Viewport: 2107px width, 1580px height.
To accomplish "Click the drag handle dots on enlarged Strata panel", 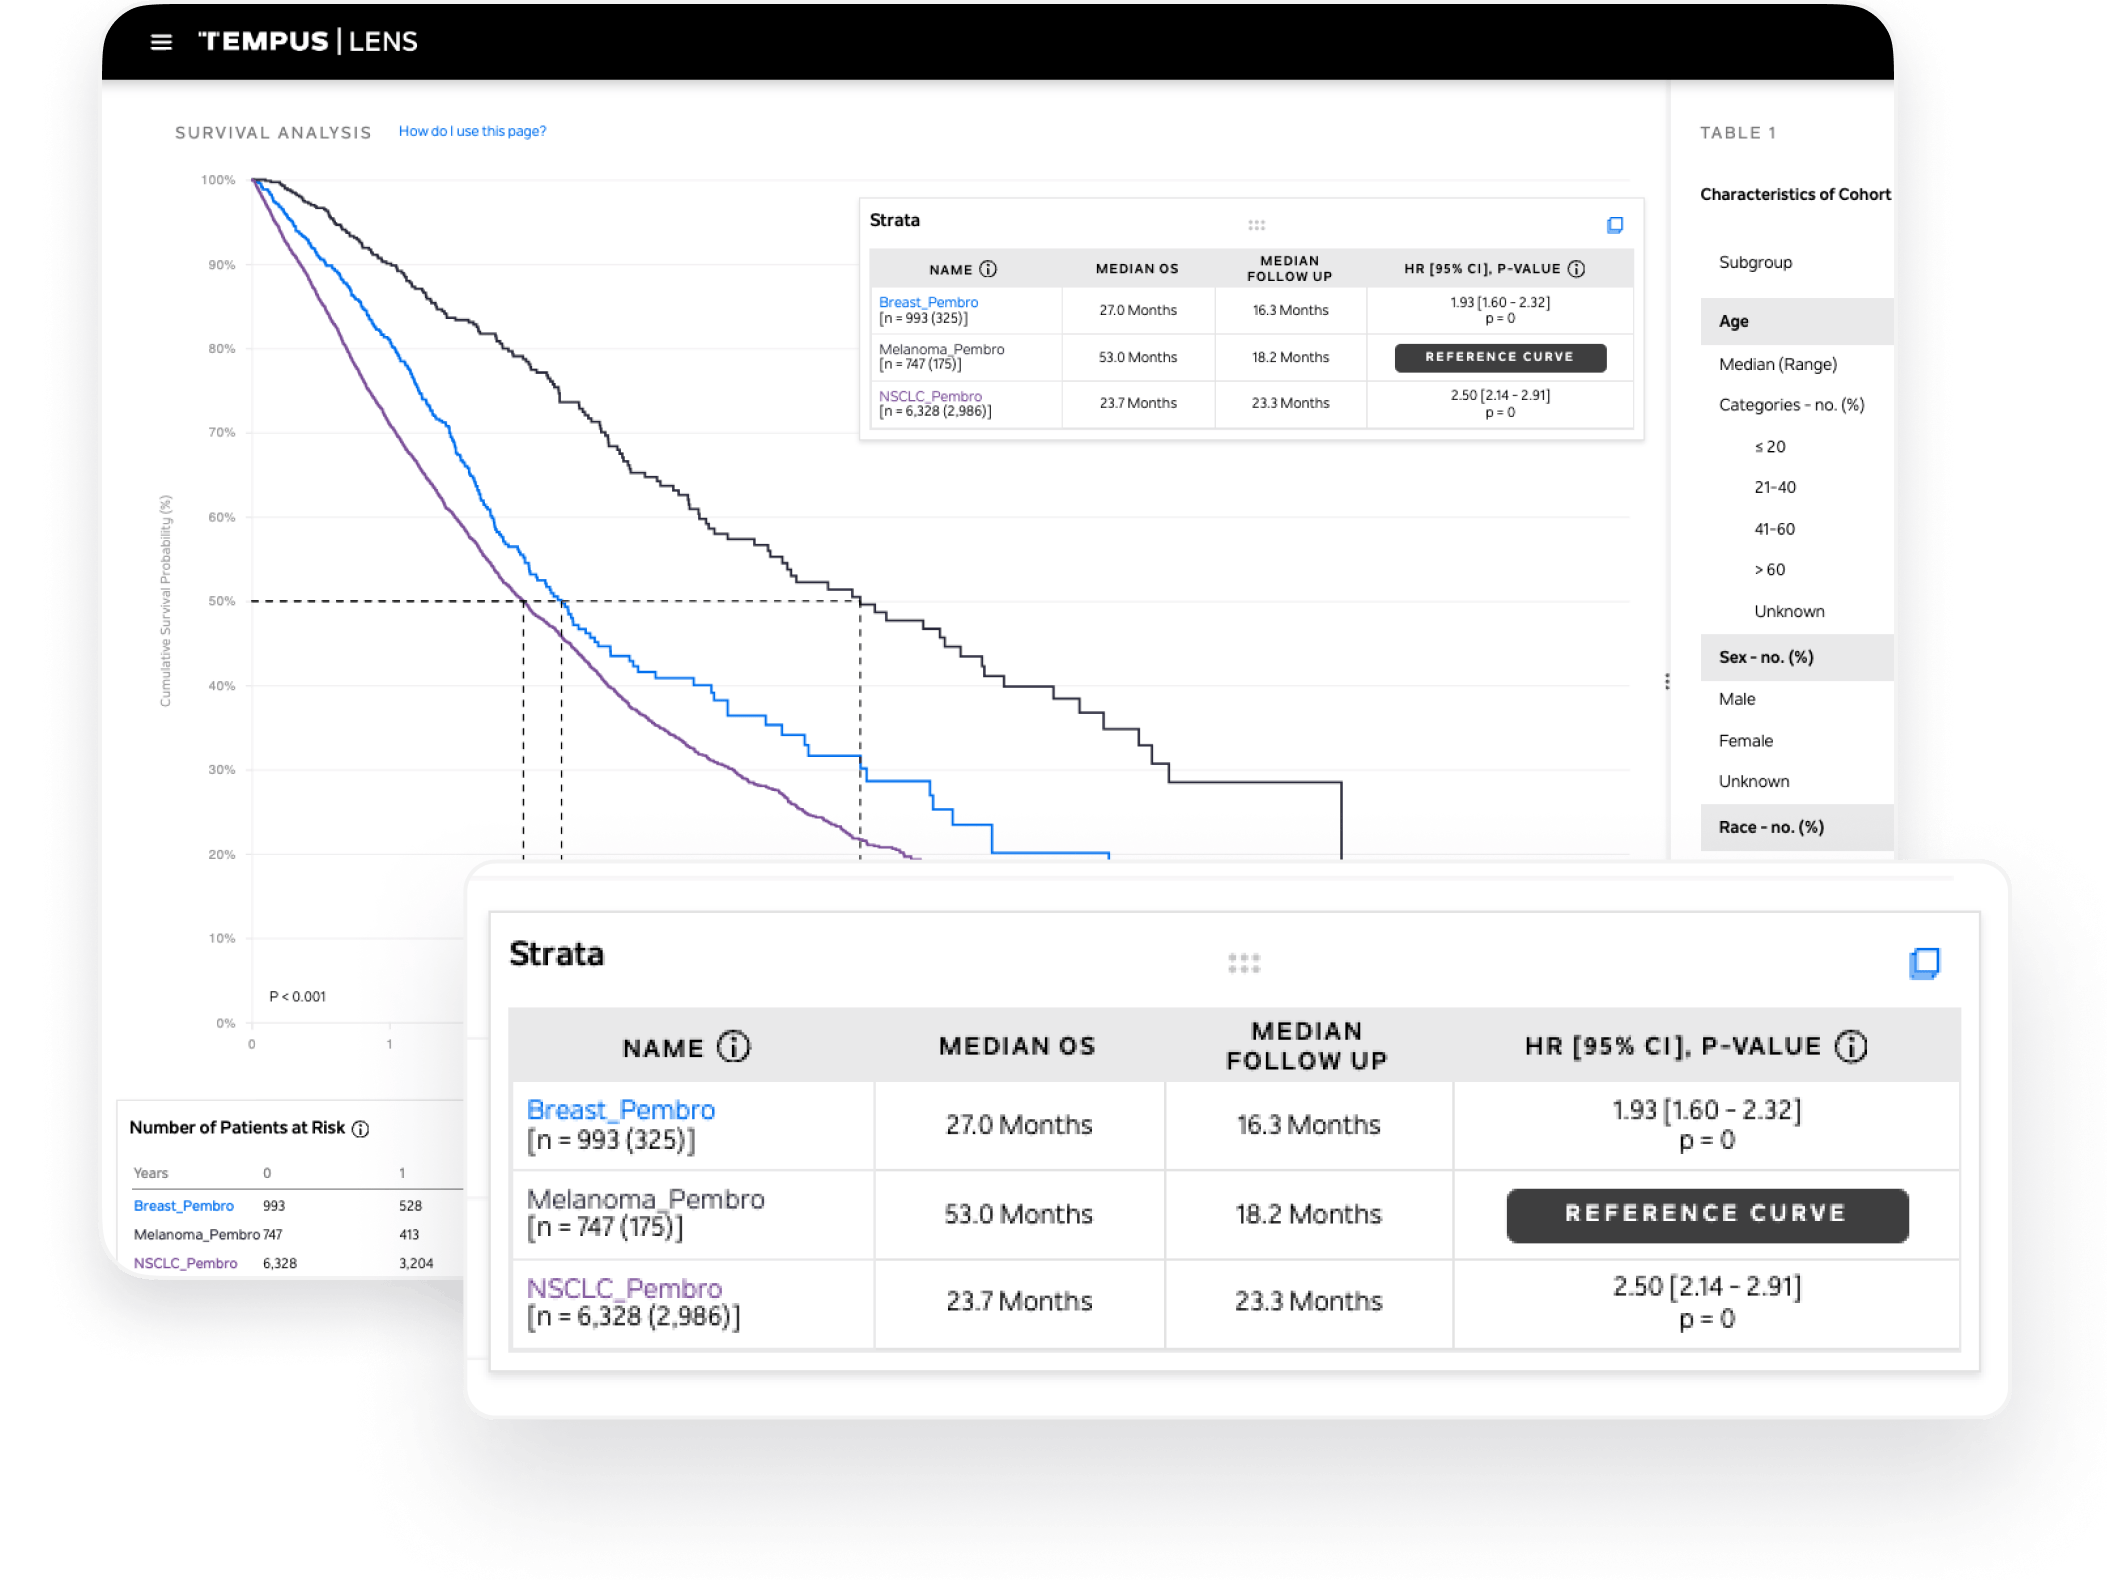I will coord(1244,963).
